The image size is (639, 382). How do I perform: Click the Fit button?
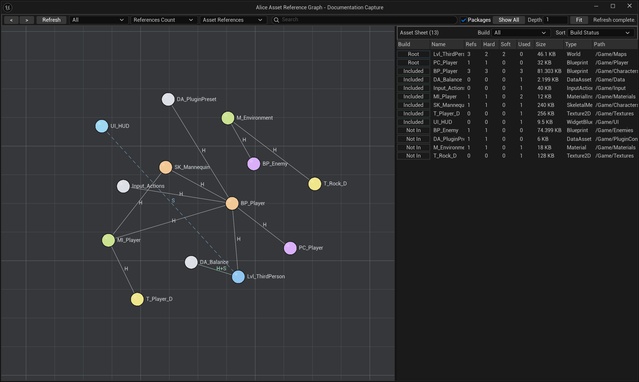(x=579, y=20)
